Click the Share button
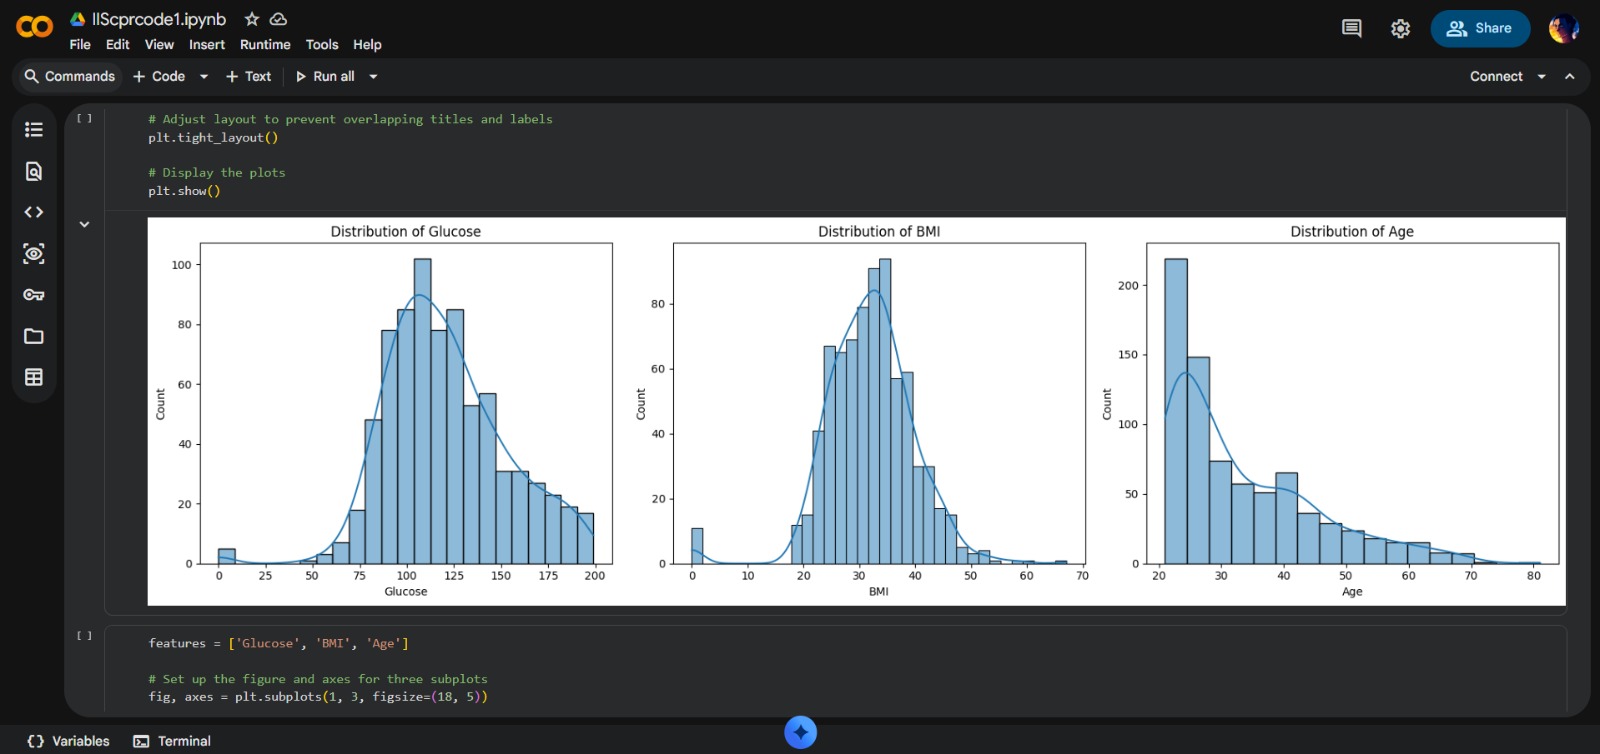Viewport: 1600px width, 754px height. (x=1480, y=29)
